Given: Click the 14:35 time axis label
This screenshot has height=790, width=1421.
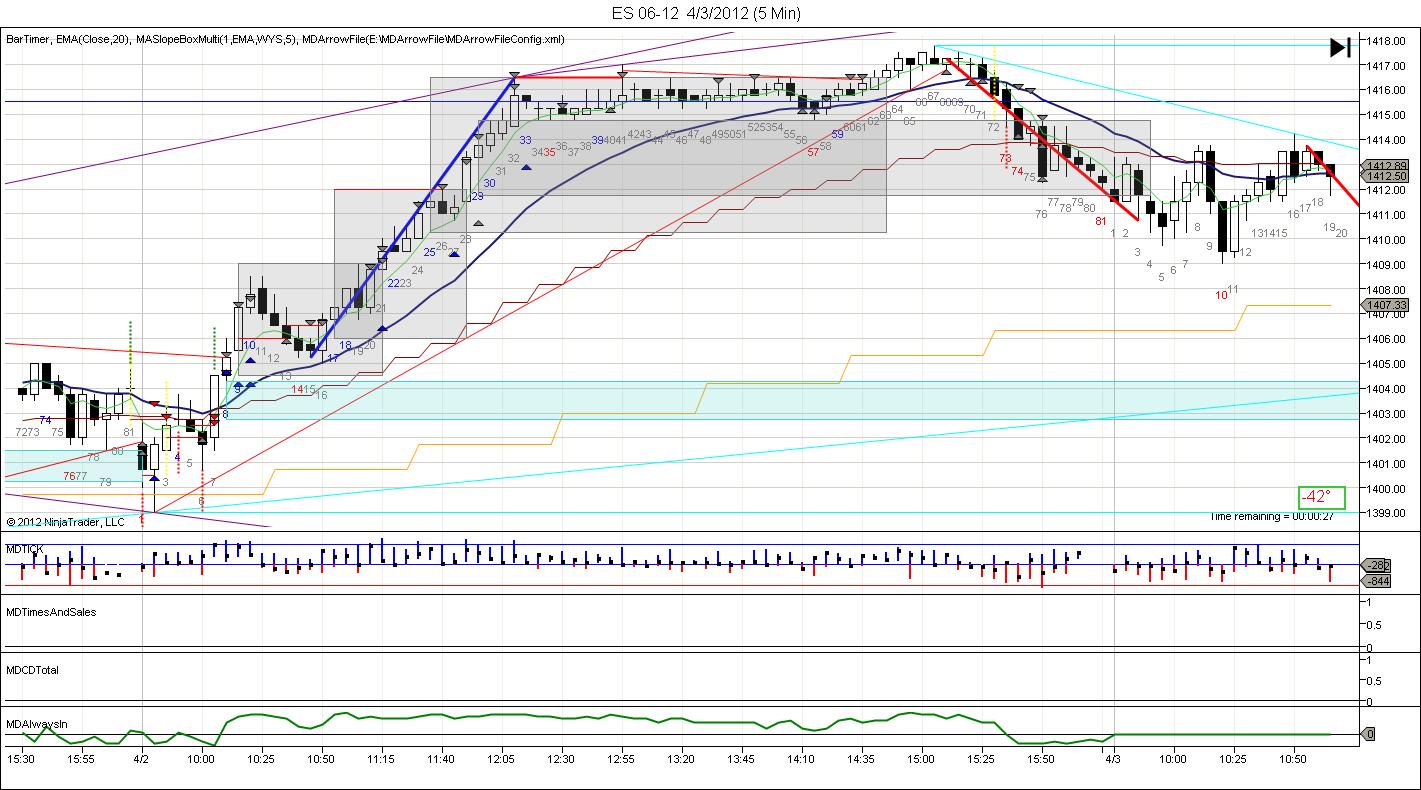Looking at the screenshot, I should tap(861, 760).
